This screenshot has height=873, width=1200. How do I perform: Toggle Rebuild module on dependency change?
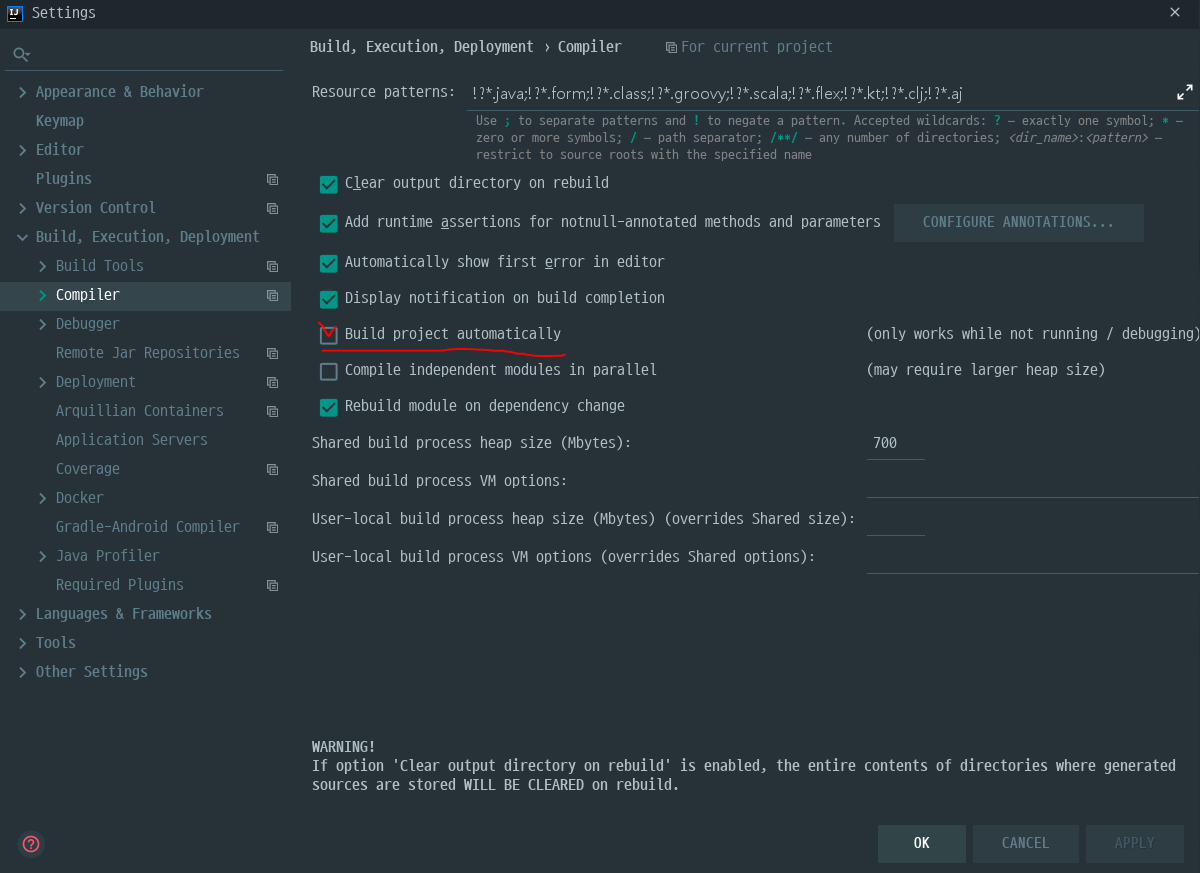(x=328, y=407)
